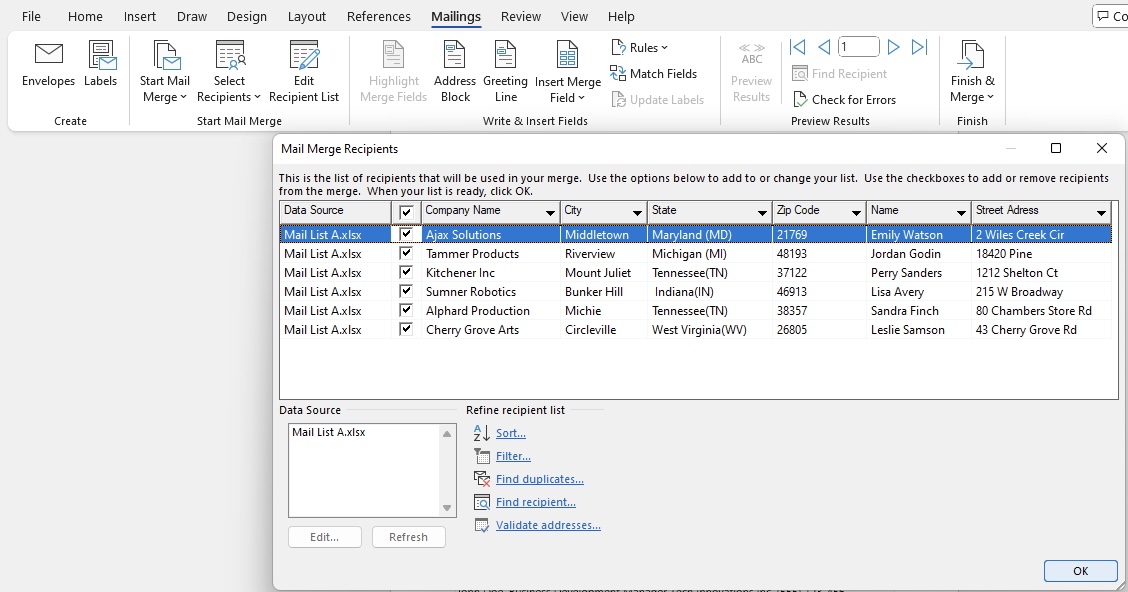Expand the City column dropdown
Screen dimensions: 1128x592
(x=637, y=213)
